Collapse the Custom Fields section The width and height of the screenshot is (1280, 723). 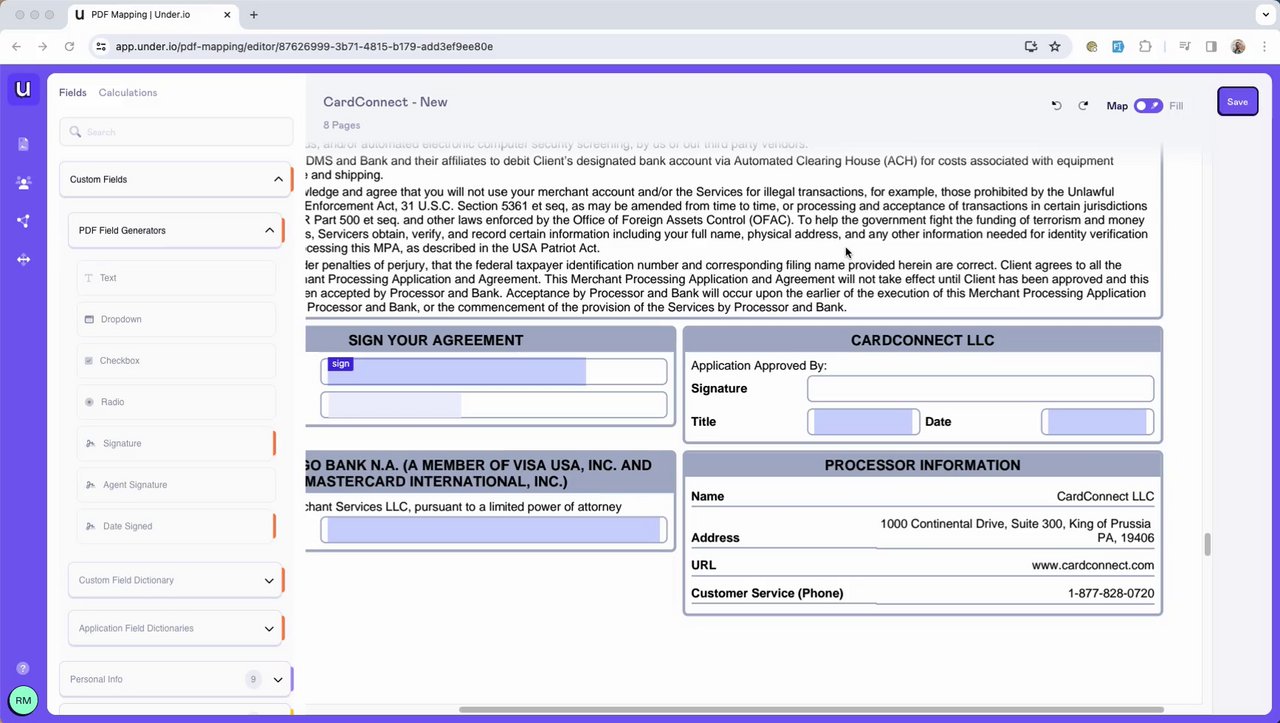(278, 179)
